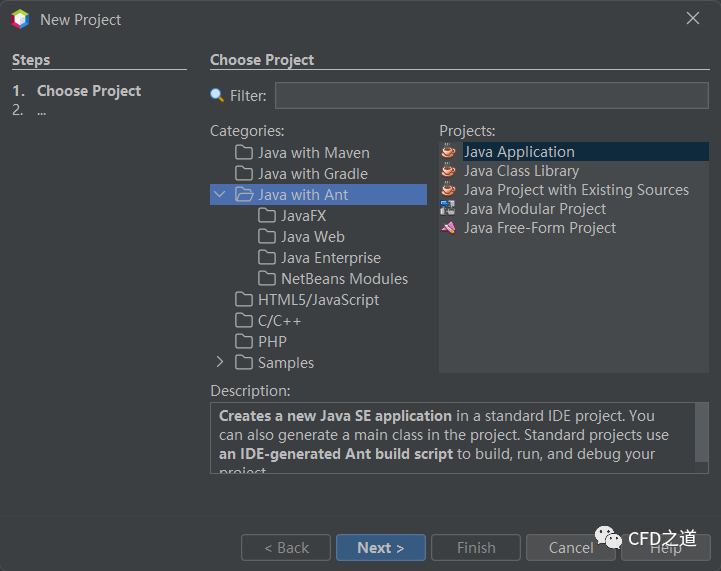Collapse the Java with Ant category
Screen dimensions: 721x571
pos(220,195)
